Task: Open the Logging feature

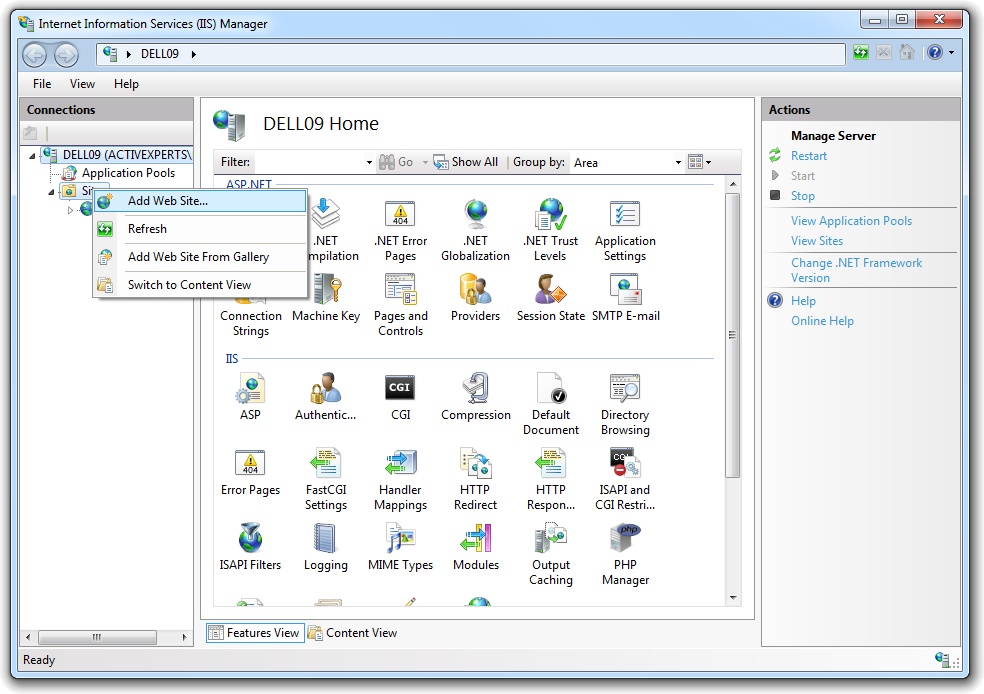Action: tap(326, 547)
